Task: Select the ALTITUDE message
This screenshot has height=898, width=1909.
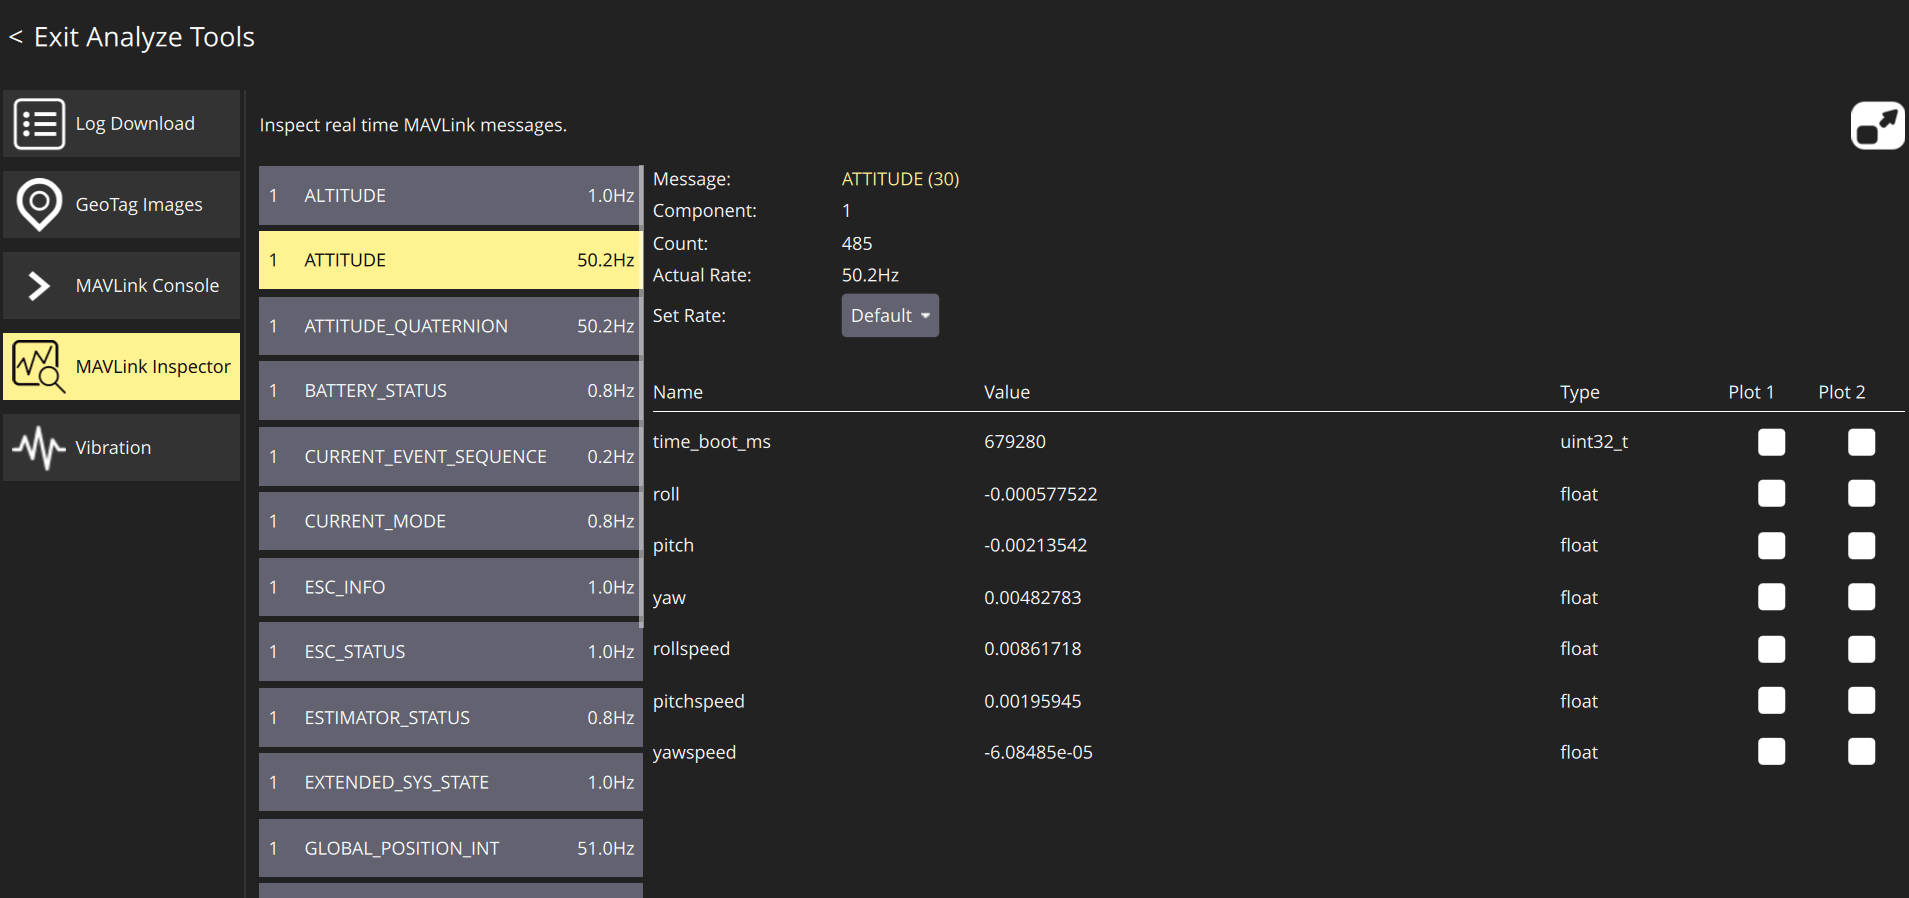Action: click(x=450, y=196)
